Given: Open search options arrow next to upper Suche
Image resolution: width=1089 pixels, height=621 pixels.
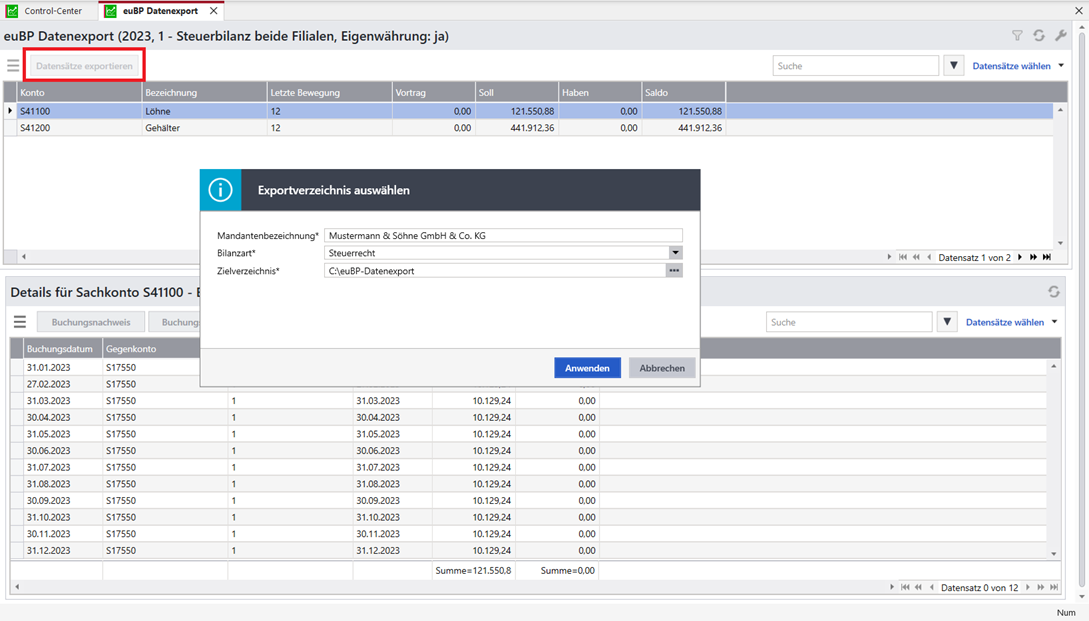Looking at the screenshot, I should [954, 66].
